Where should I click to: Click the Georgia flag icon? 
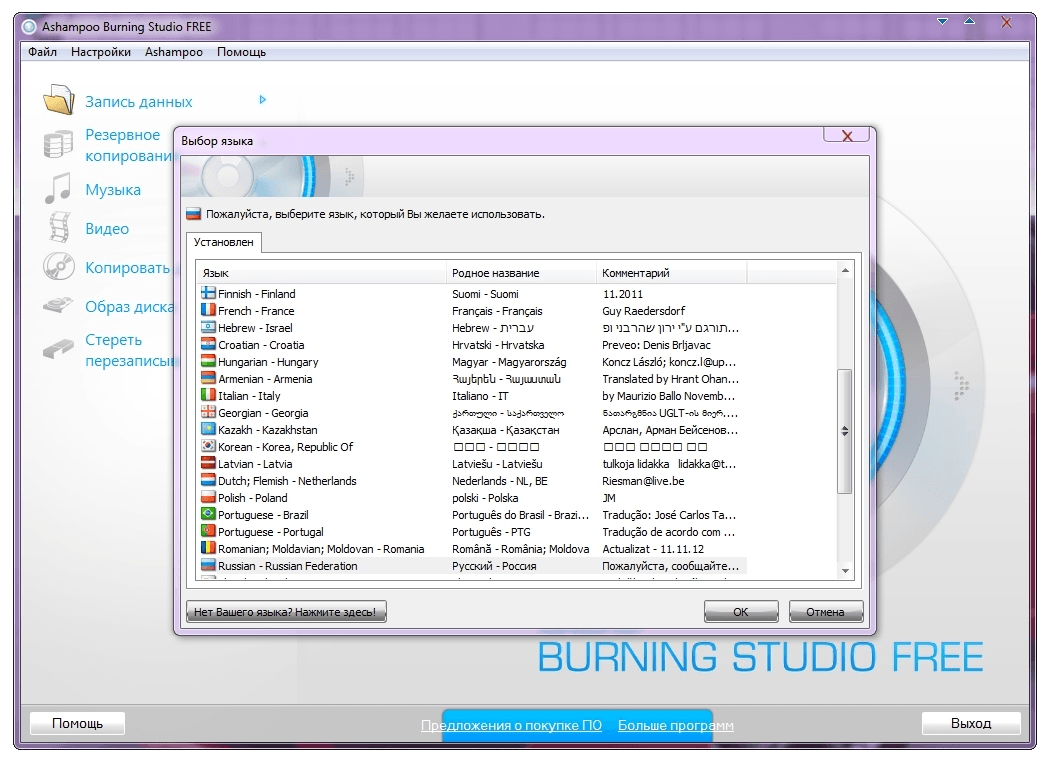(208, 412)
